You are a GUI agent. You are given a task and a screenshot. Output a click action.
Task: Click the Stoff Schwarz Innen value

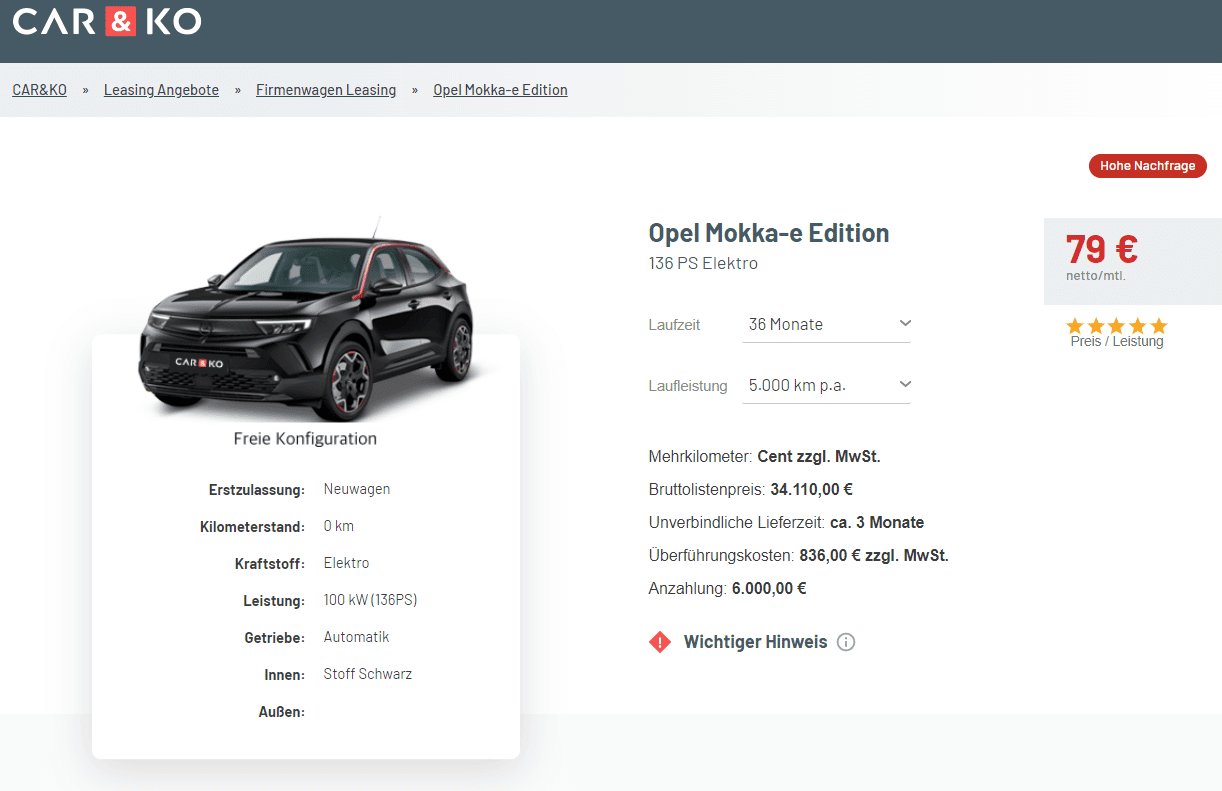368,674
